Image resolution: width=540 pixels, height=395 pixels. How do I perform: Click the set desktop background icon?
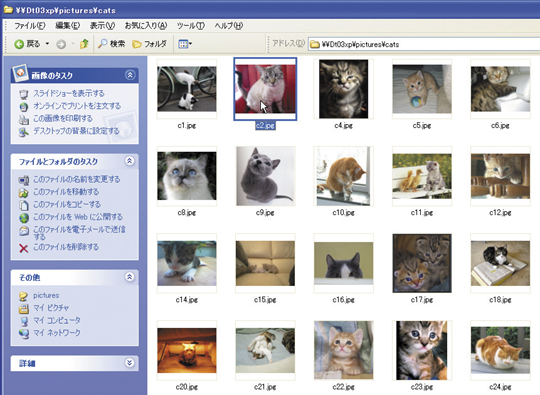point(23,132)
